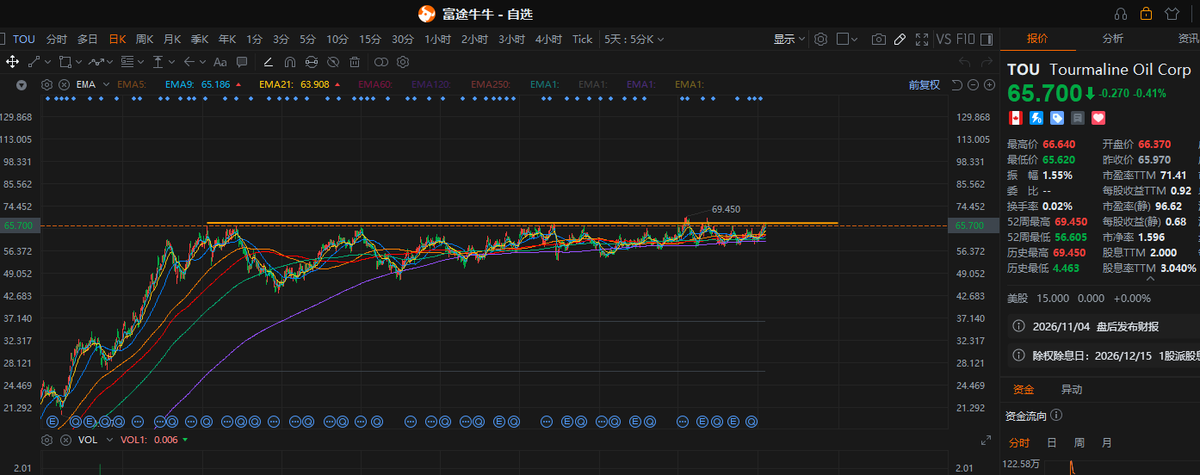Select the price range measure tool
The width and height of the screenshot is (1200, 475).
click(158, 60)
